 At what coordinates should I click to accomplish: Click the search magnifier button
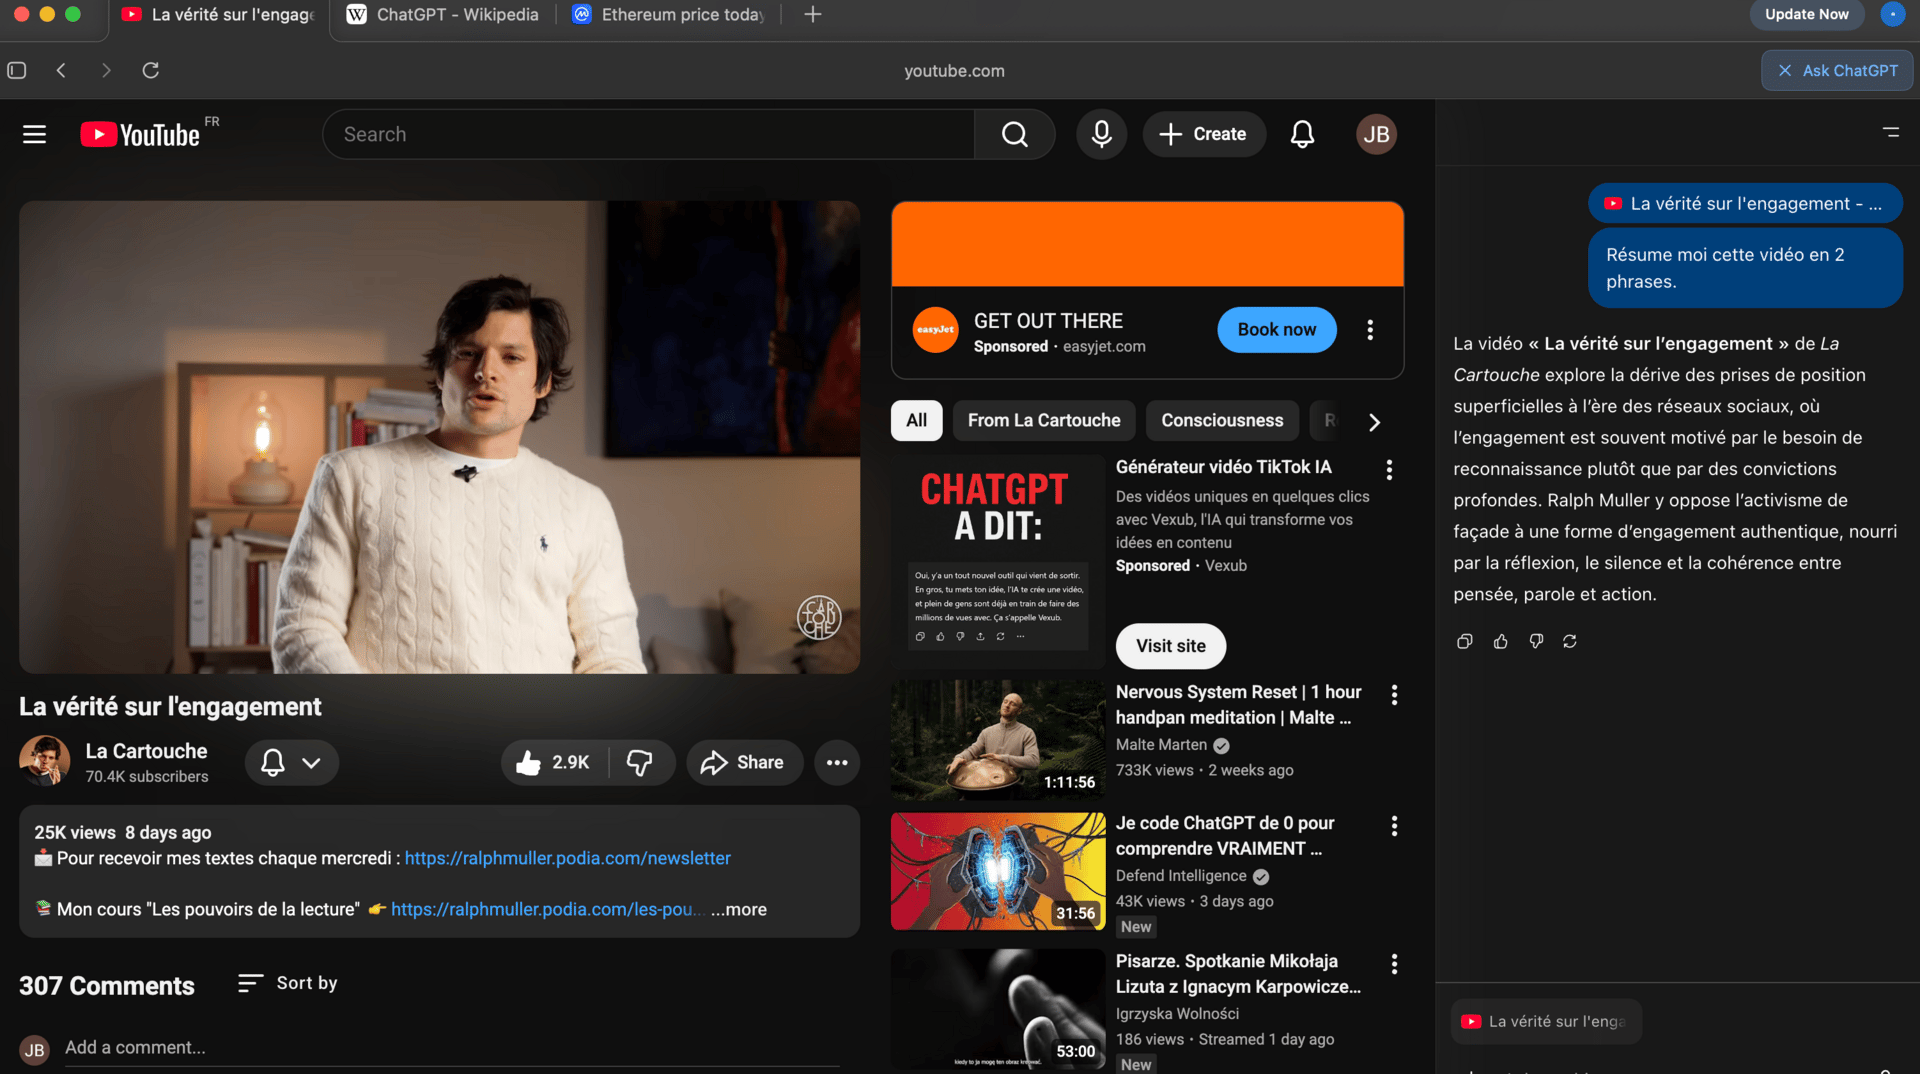coord(1014,134)
